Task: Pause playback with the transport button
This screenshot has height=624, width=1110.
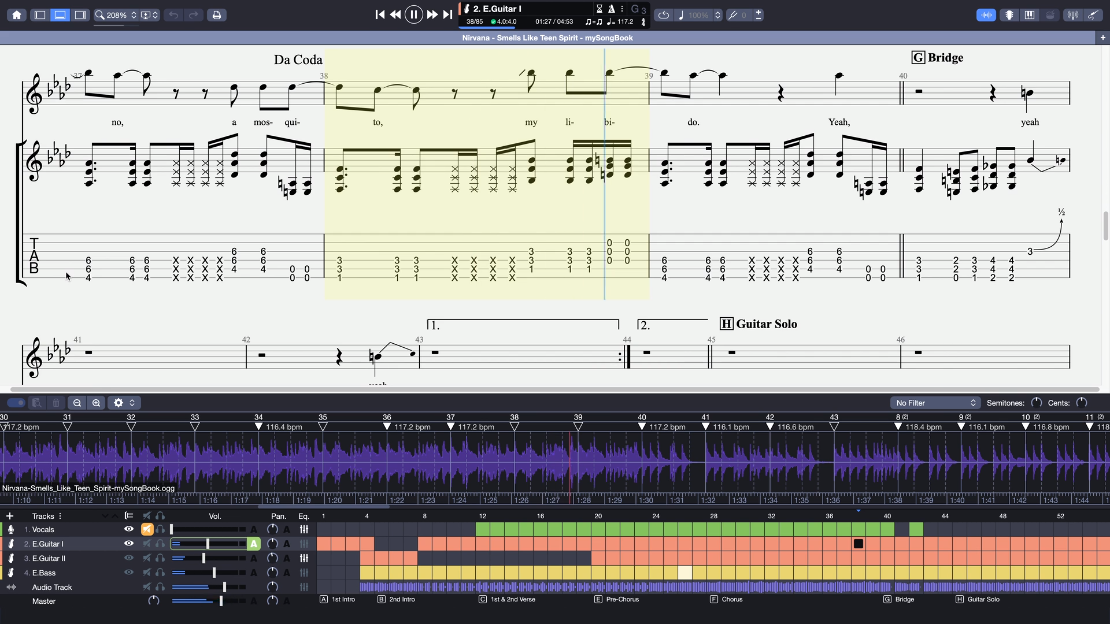Action: click(x=414, y=14)
